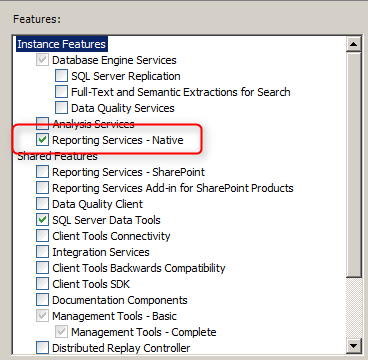Enable the SQL Server Replication checkbox
The width and height of the screenshot is (368, 360).
tap(61, 76)
